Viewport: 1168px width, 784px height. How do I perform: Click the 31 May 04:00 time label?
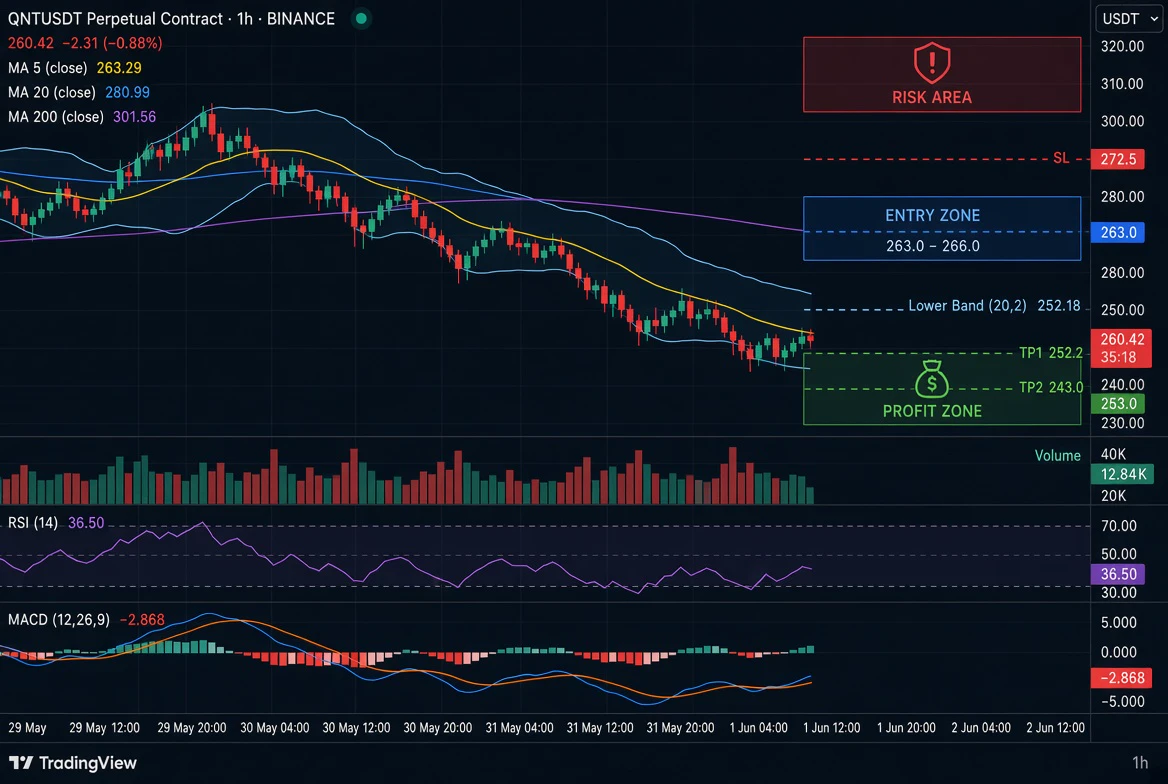[x=519, y=727]
